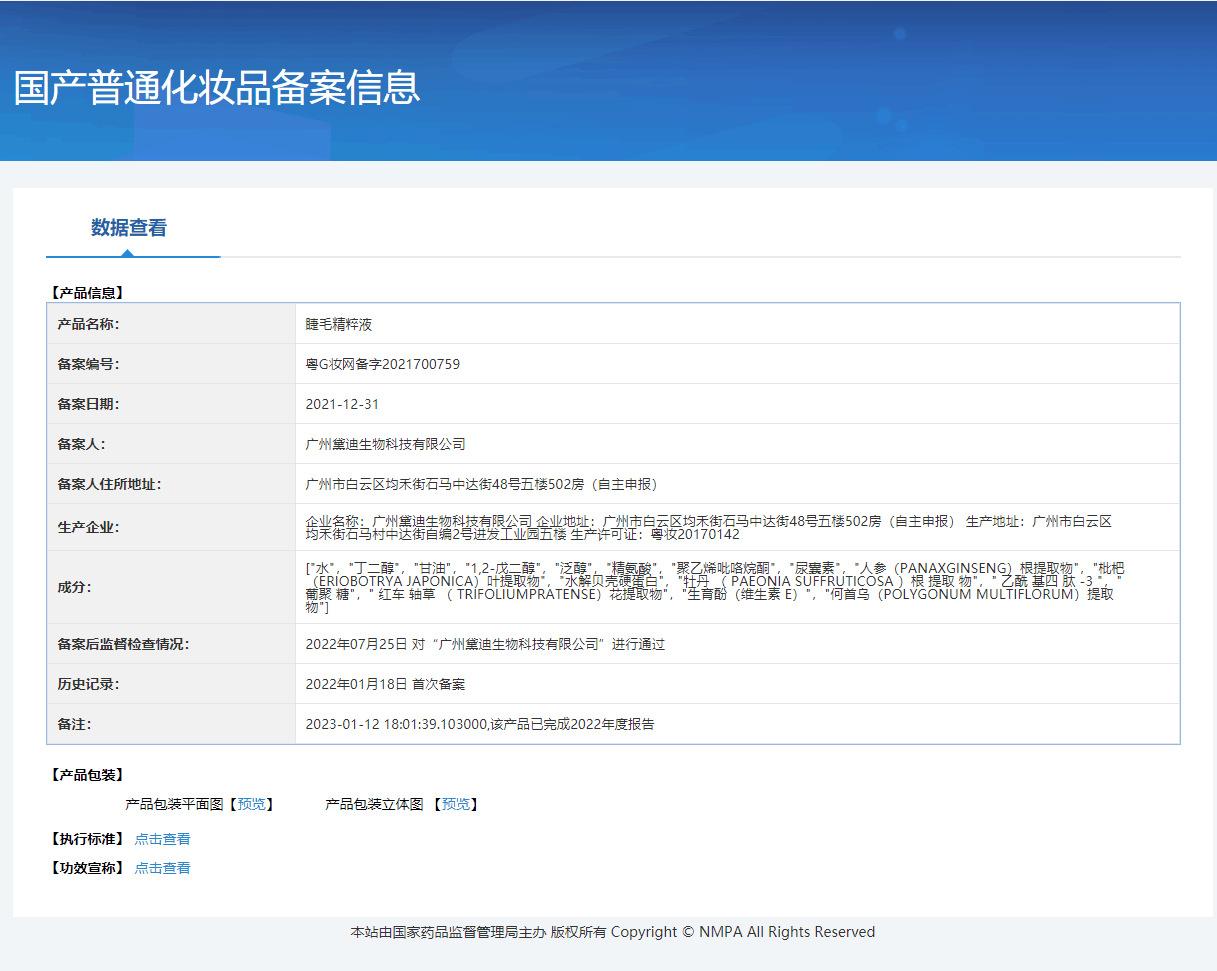The height and width of the screenshot is (971, 1217).
Task: Click the 备案人住所地址 address value
Action: point(481,484)
